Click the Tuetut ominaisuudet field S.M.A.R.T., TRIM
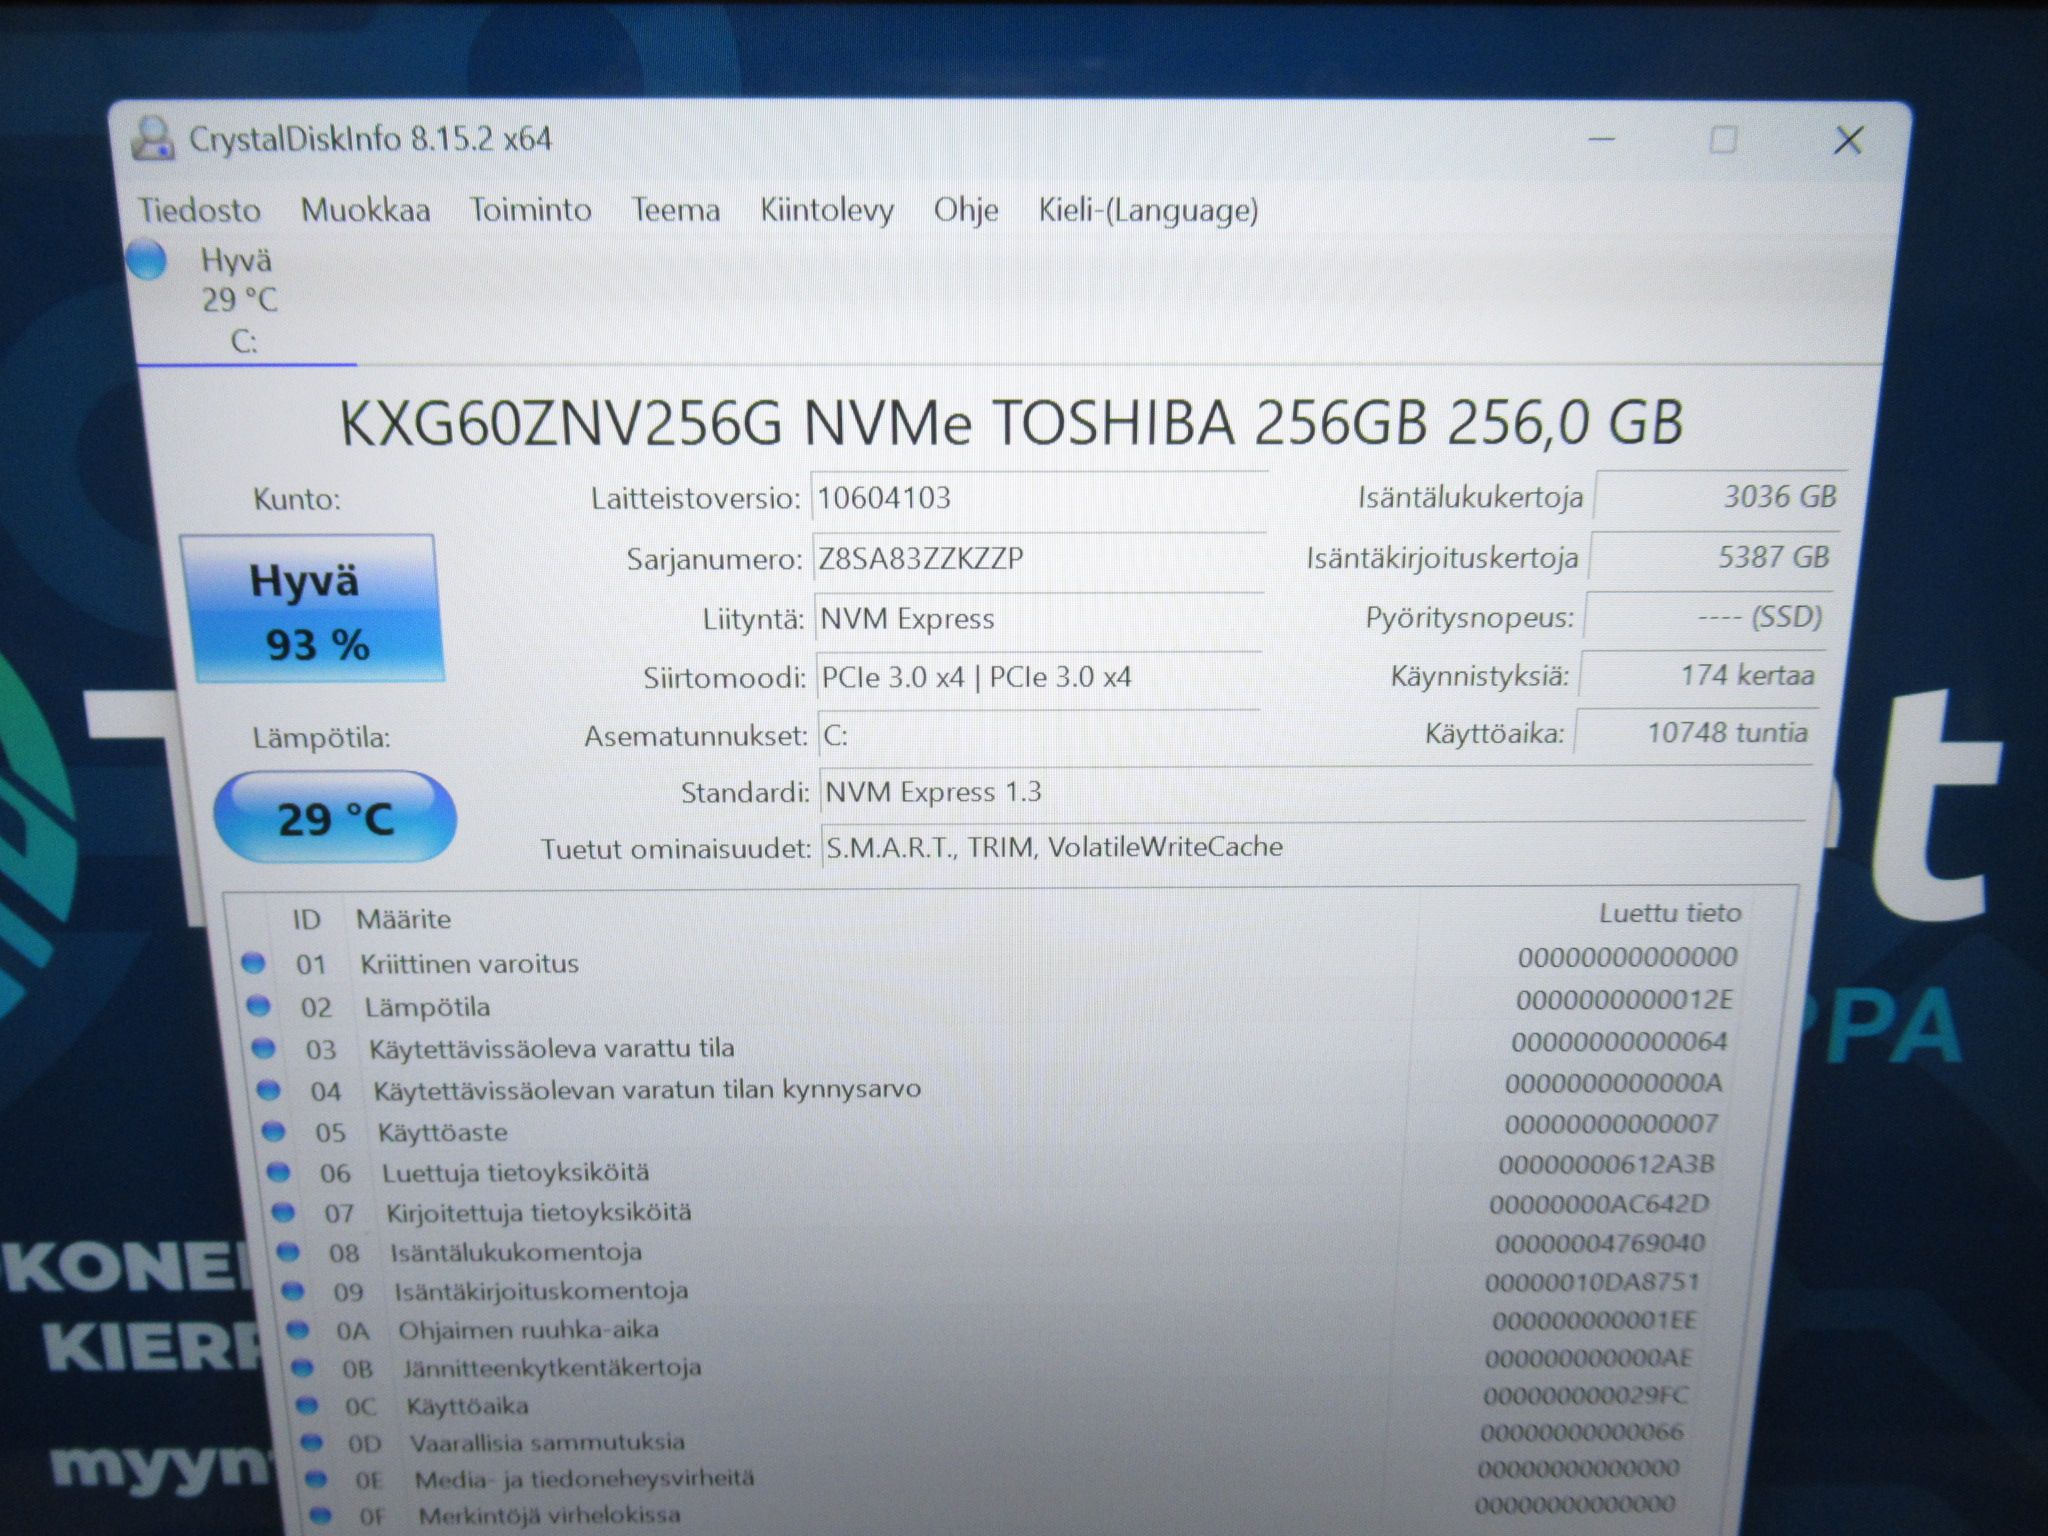 [1312, 847]
